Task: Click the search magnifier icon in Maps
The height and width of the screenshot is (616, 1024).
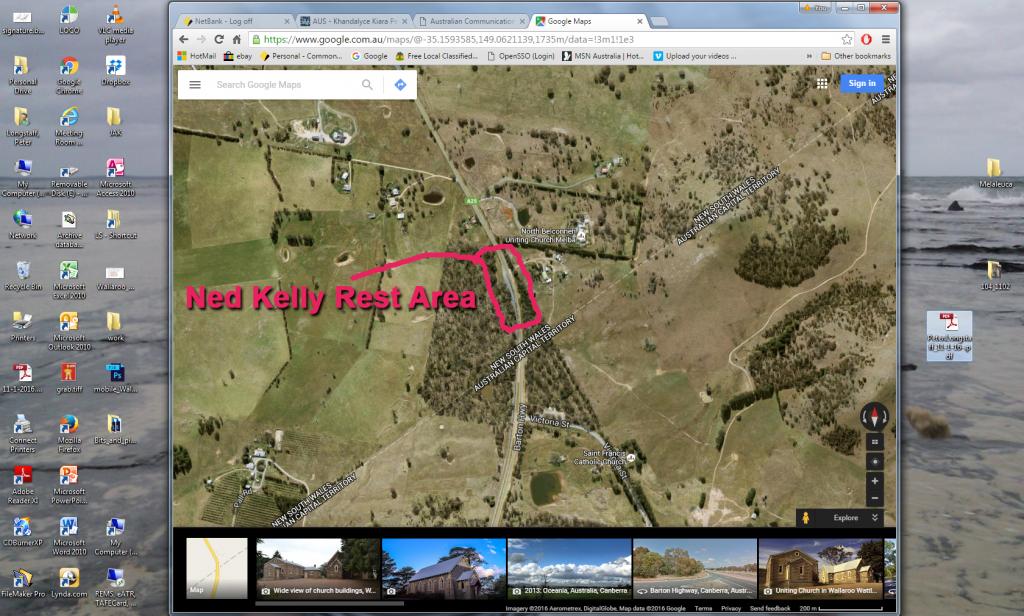Action: (368, 85)
